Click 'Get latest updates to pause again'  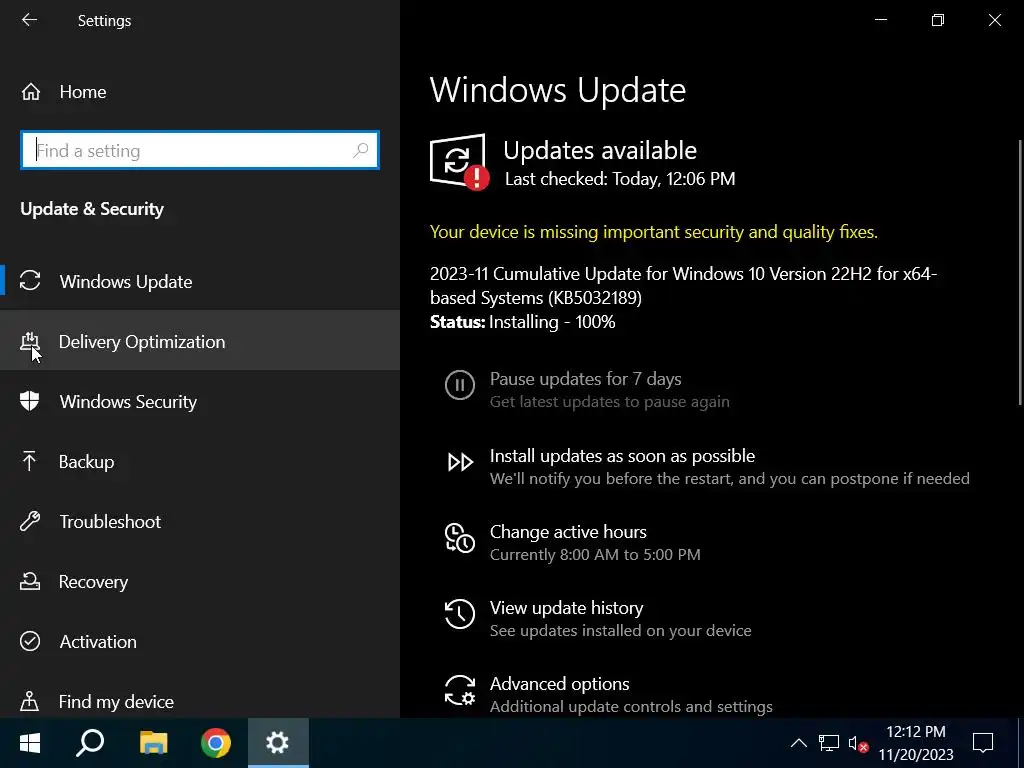(x=609, y=402)
